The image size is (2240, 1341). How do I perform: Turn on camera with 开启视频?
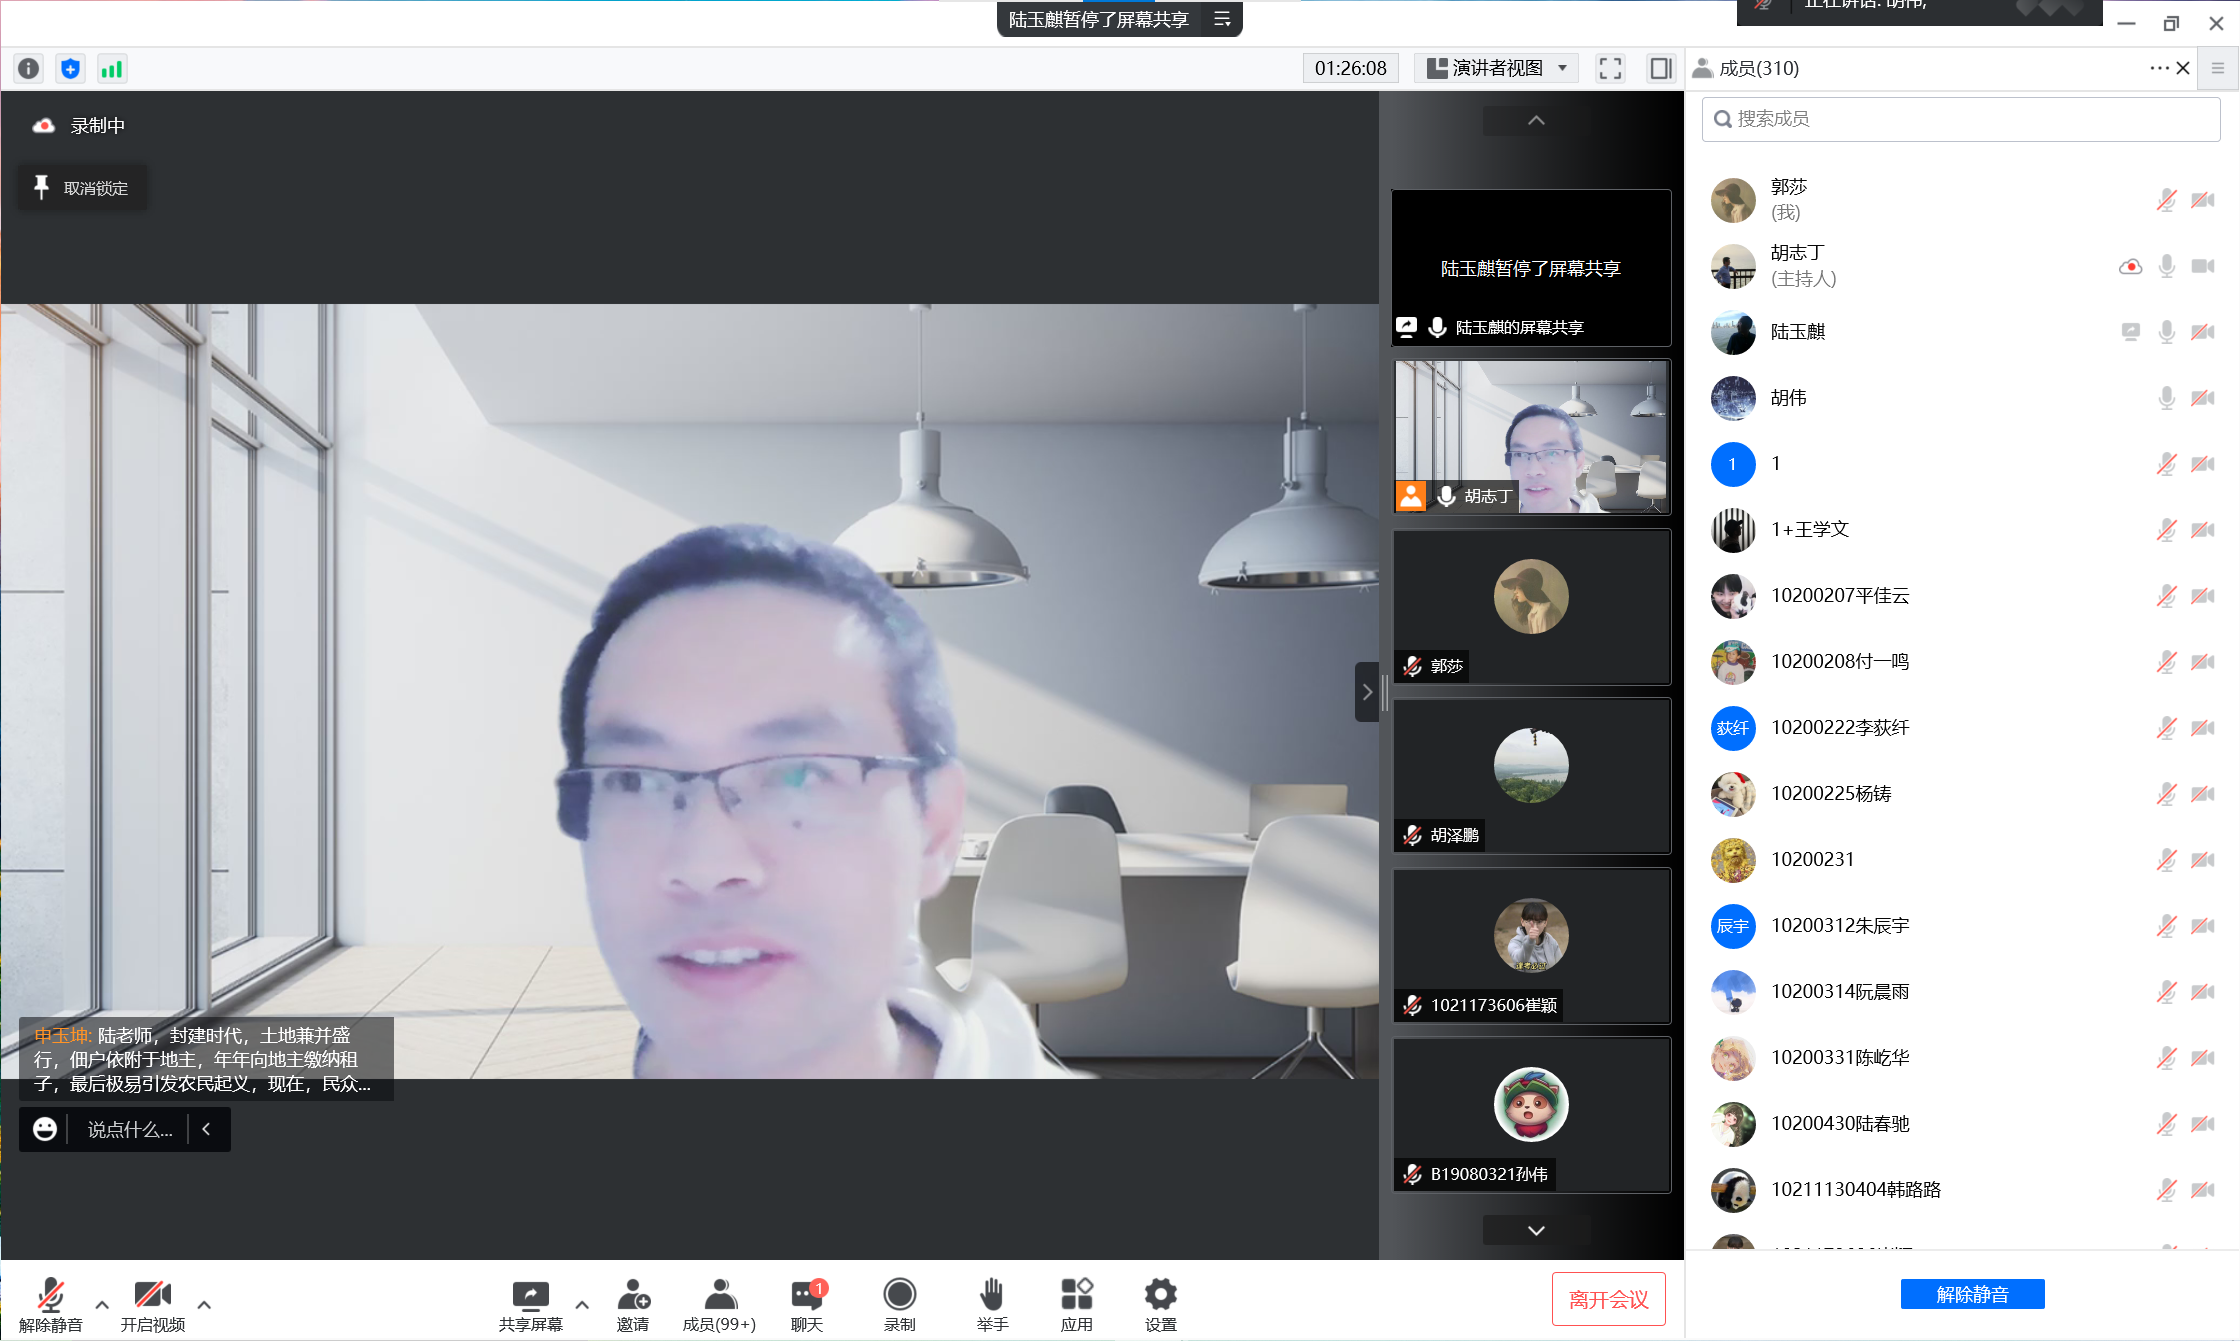pyautogui.click(x=152, y=1303)
